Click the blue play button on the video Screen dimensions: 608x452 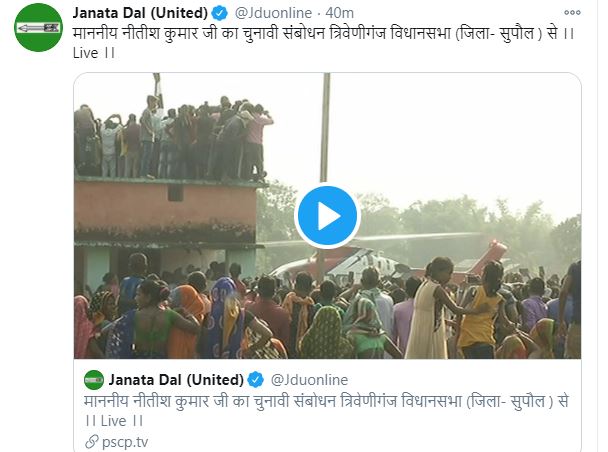point(327,217)
